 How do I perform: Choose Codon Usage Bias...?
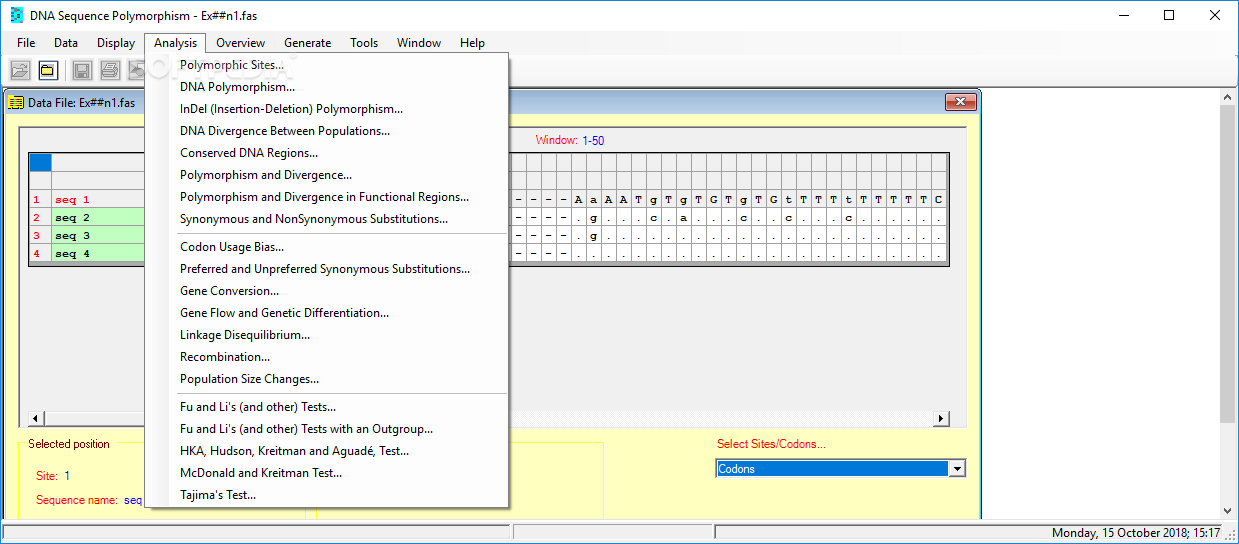tap(327, 247)
